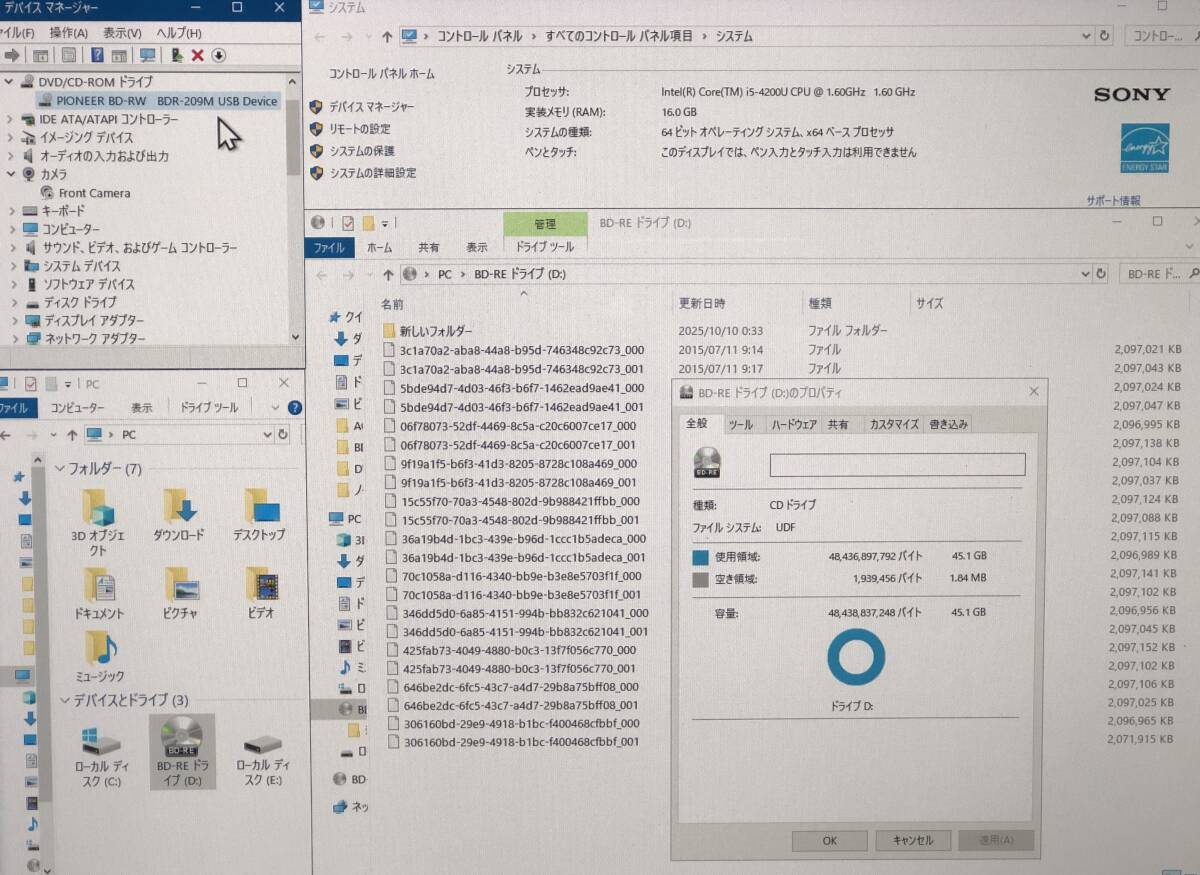Switch to ツール tab in properties dialog
Viewport: 1200px width, 875px height.
coord(741,425)
